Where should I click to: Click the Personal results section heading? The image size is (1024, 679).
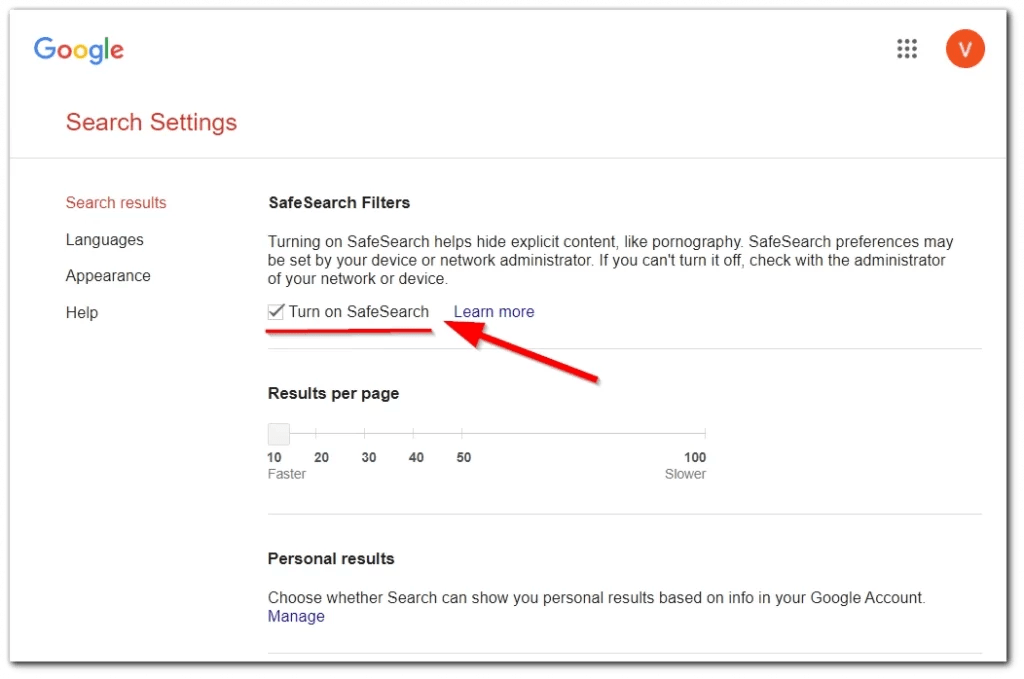(x=331, y=558)
